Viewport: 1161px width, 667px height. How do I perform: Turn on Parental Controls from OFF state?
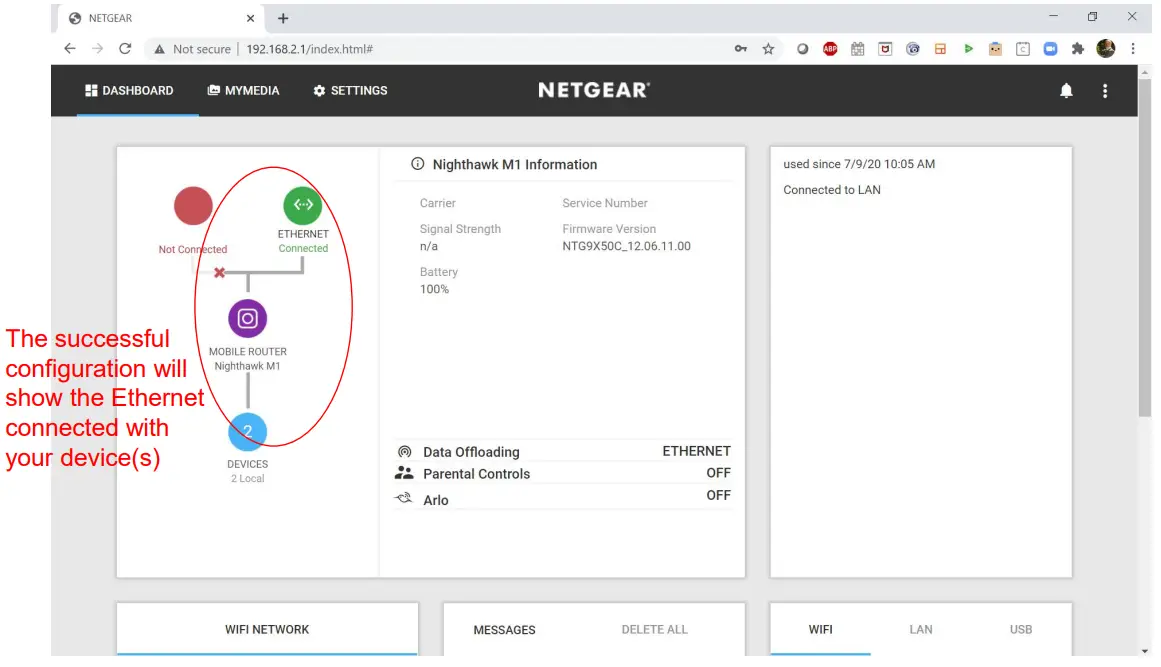tap(718, 473)
